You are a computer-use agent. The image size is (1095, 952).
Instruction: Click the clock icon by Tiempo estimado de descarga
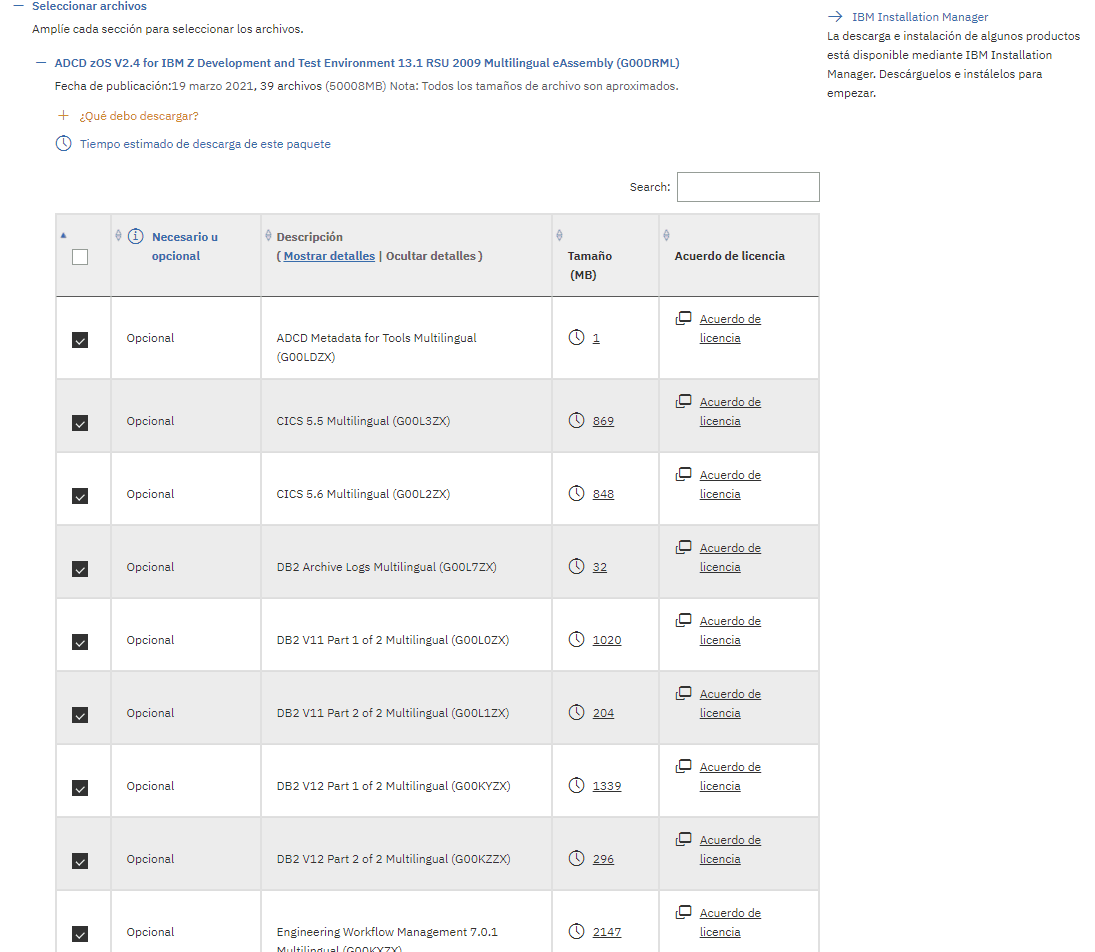[x=63, y=144]
